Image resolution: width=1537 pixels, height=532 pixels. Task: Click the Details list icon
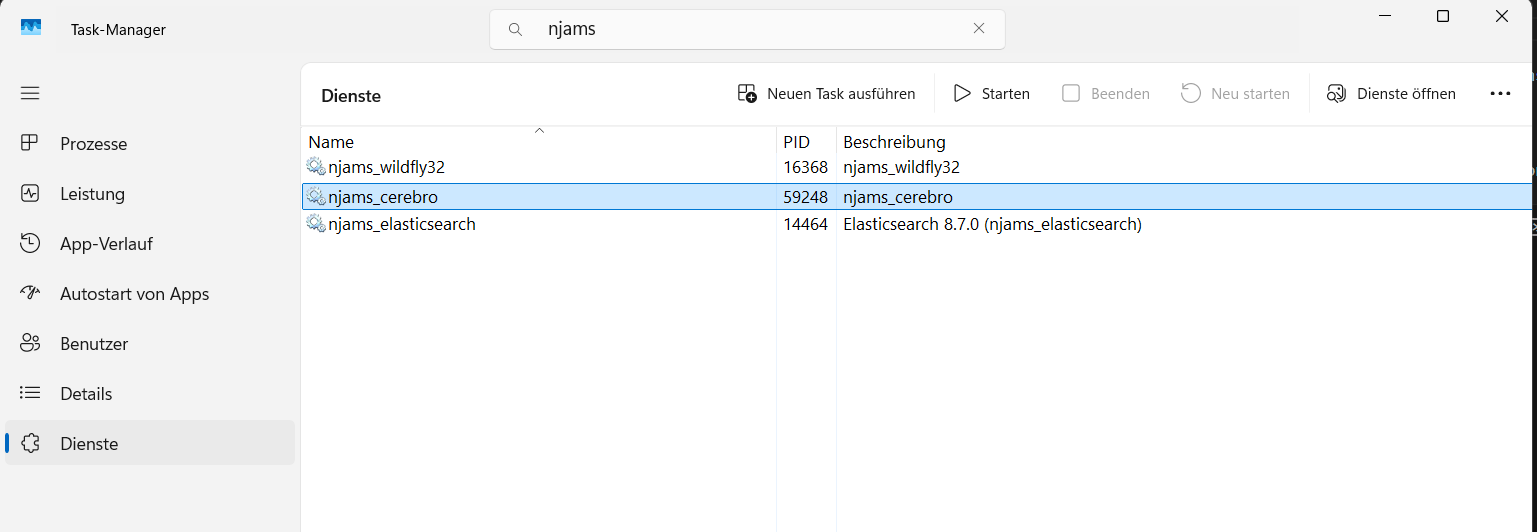tap(30, 393)
